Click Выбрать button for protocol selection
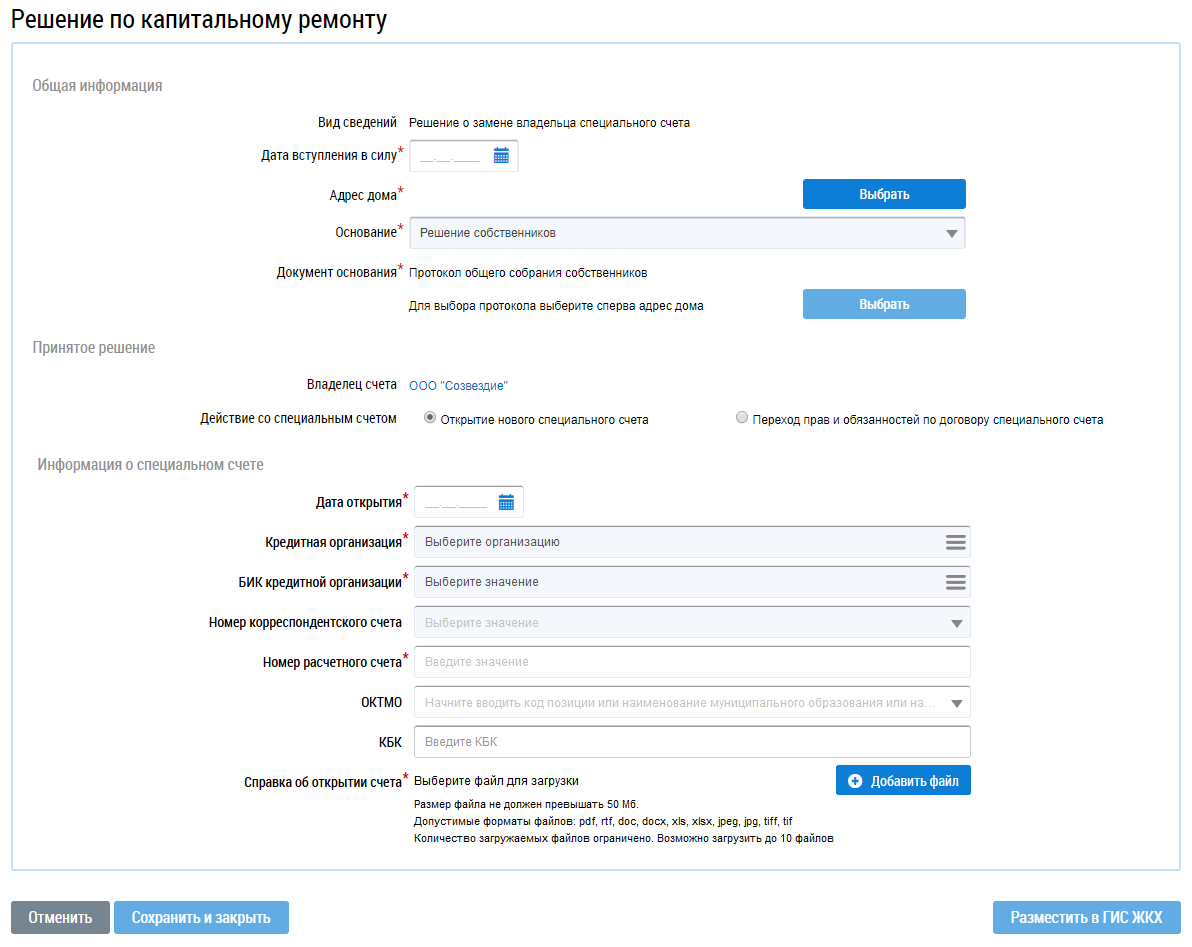 pyautogui.click(x=884, y=304)
